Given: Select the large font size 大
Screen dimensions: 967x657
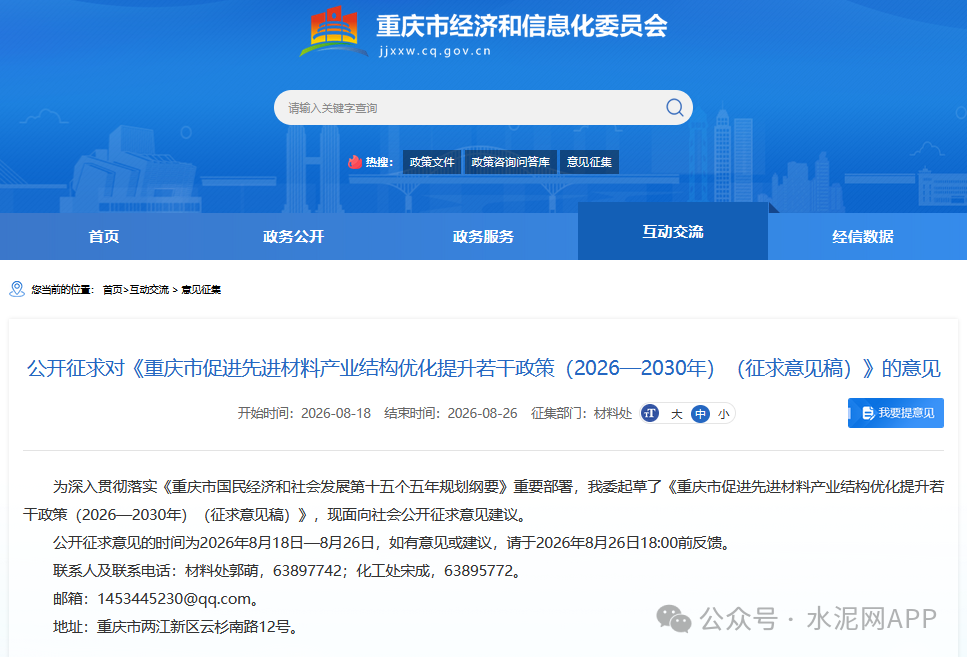Looking at the screenshot, I should [x=677, y=414].
